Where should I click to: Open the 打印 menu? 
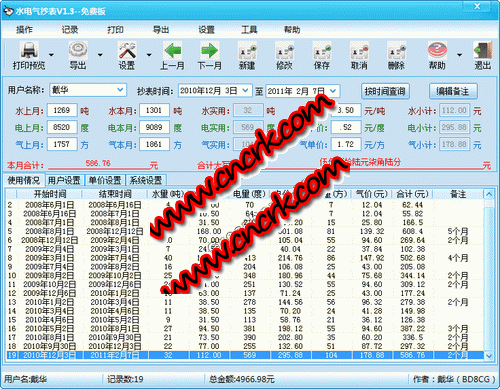(115, 30)
